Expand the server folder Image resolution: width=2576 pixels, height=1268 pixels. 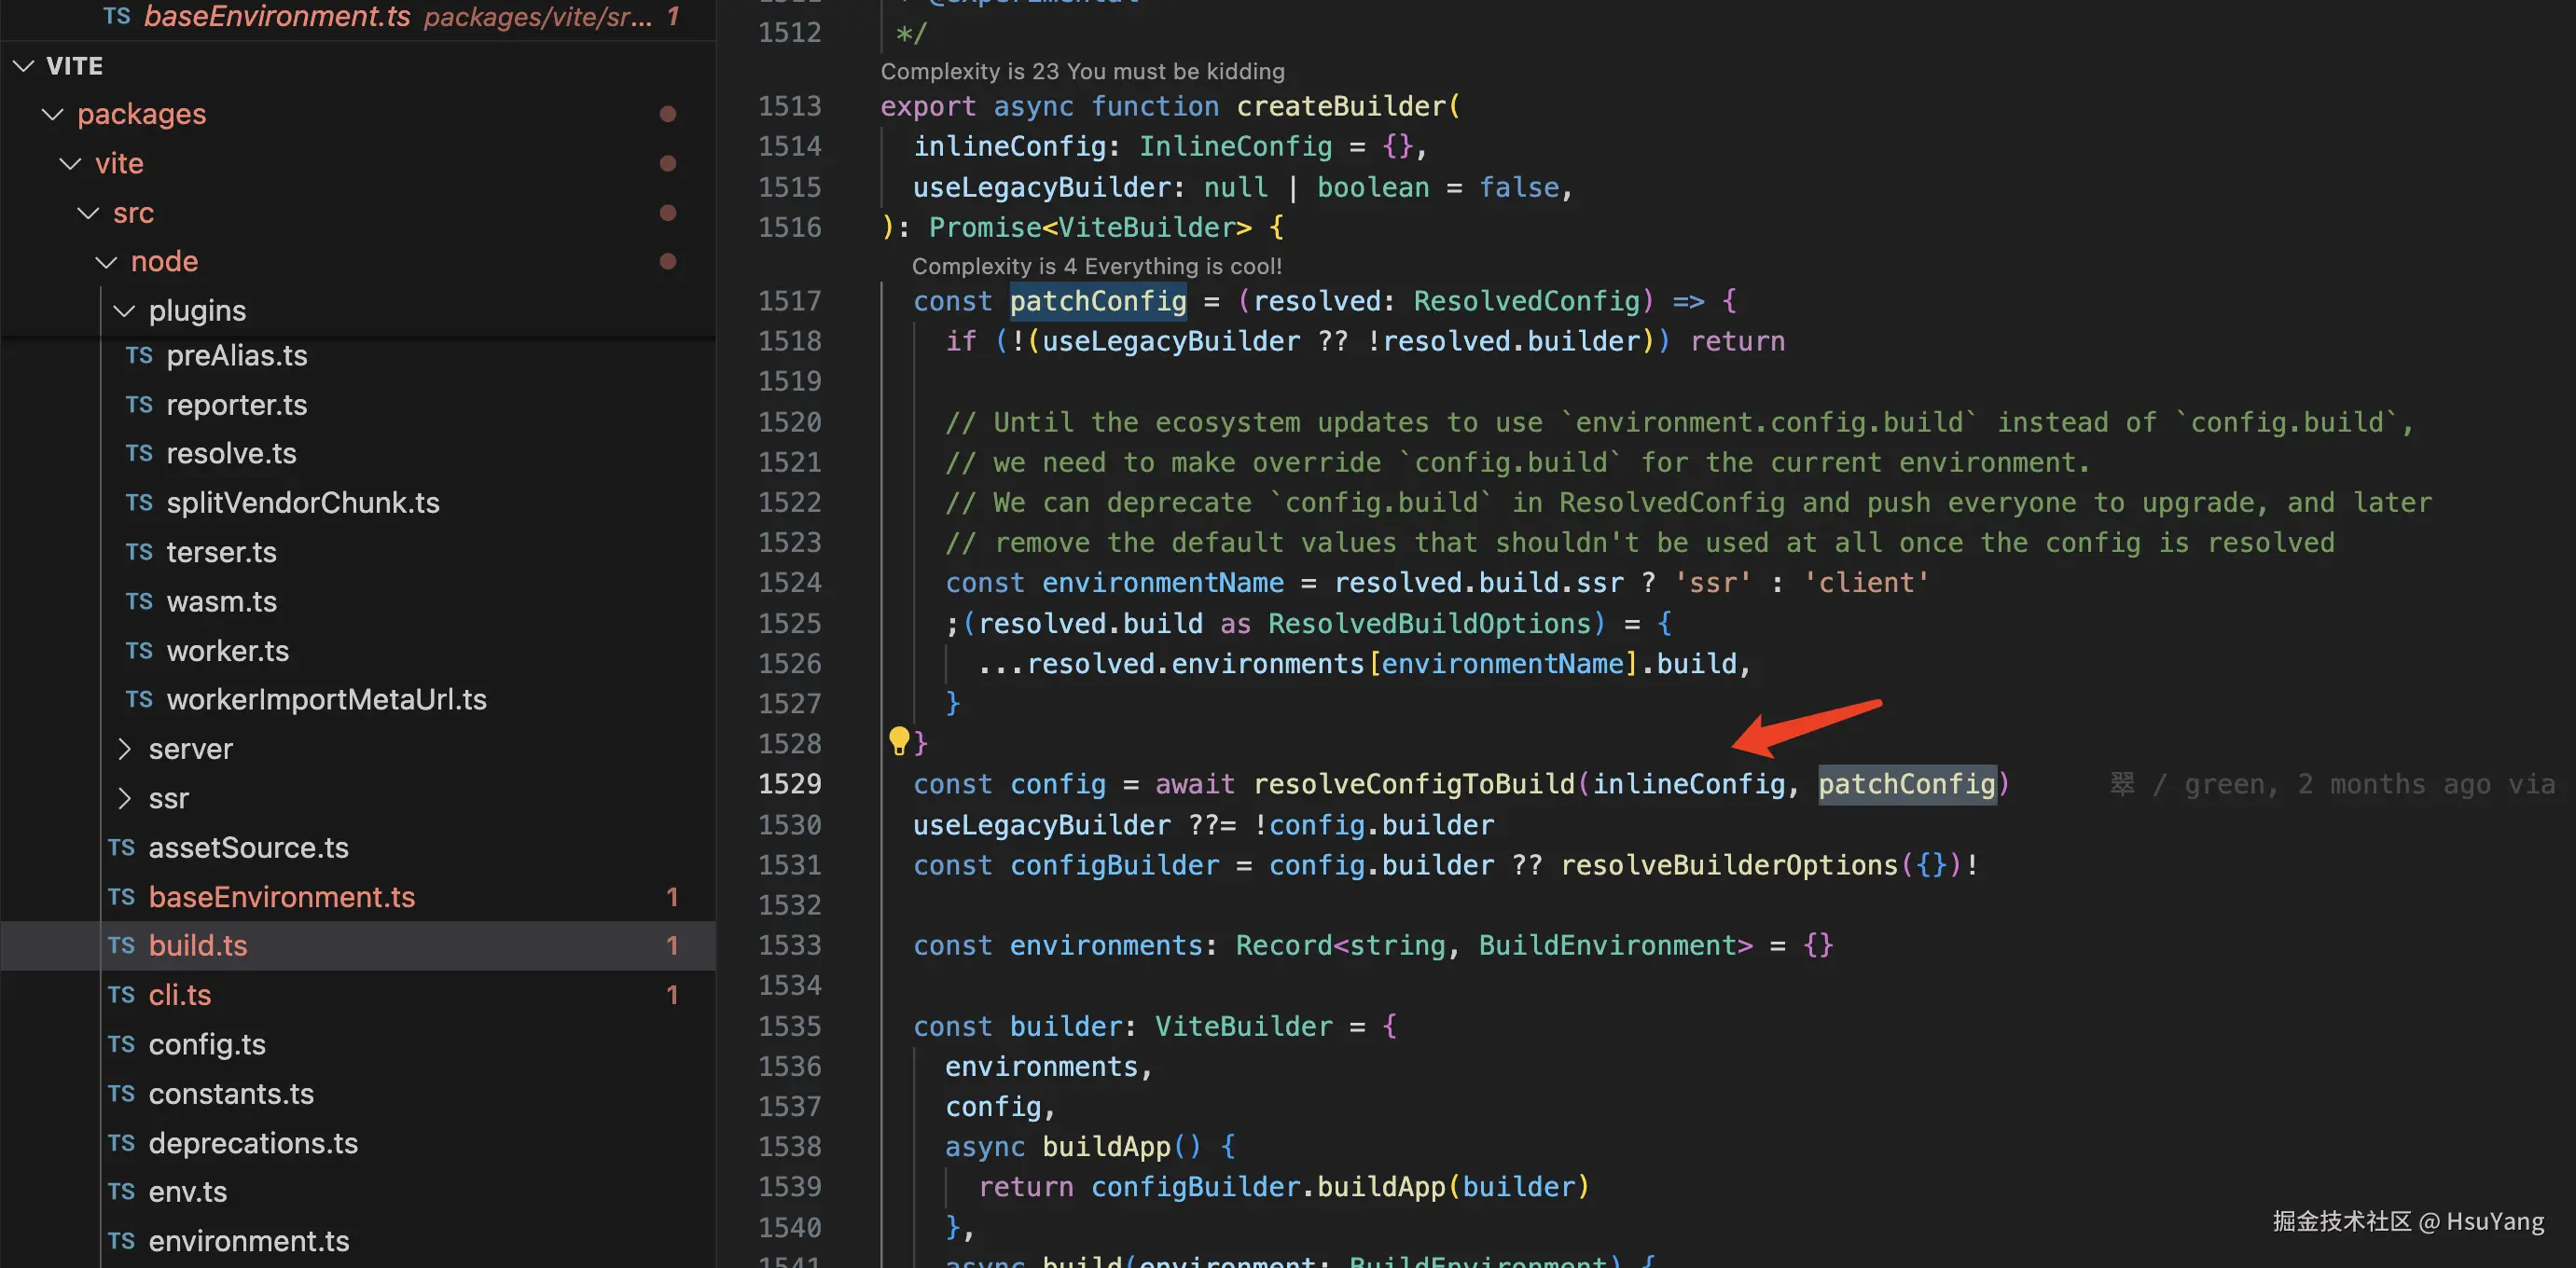[124, 748]
